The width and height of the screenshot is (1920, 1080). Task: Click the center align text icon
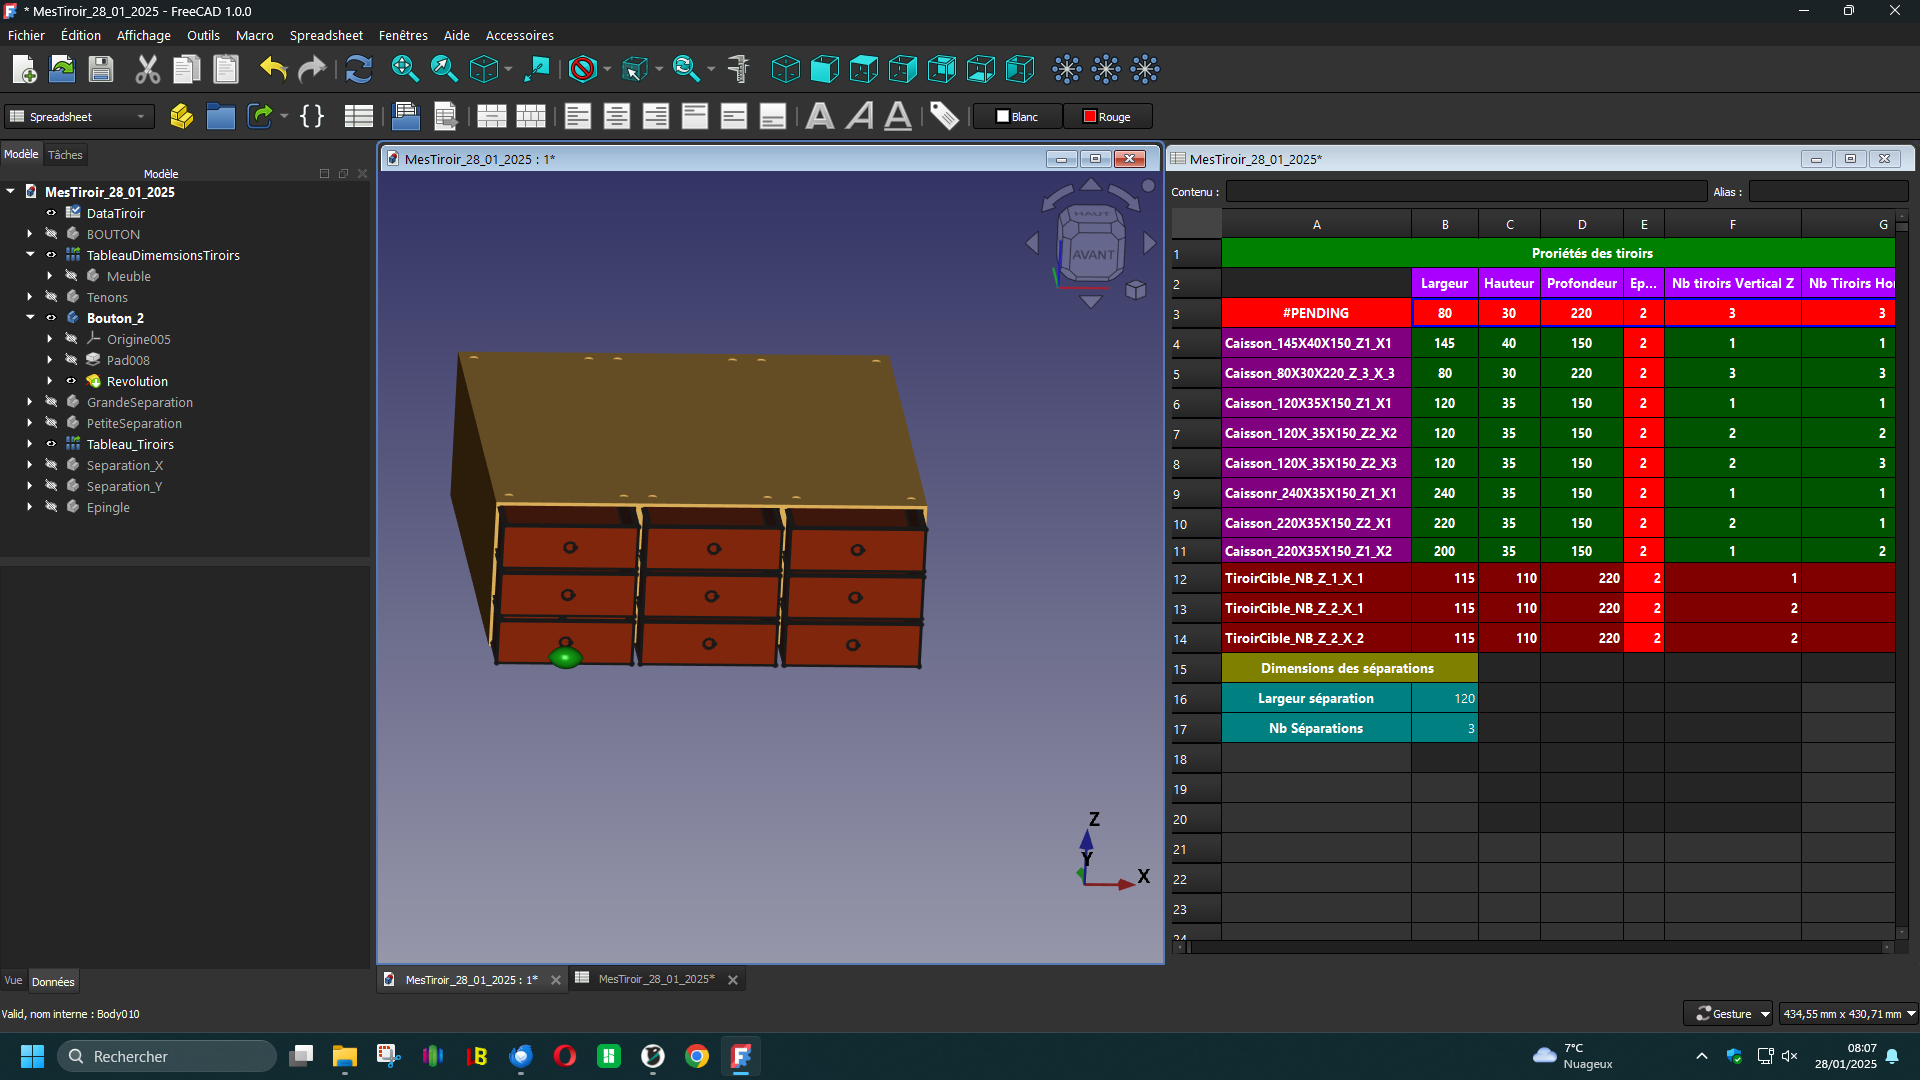[616, 116]
